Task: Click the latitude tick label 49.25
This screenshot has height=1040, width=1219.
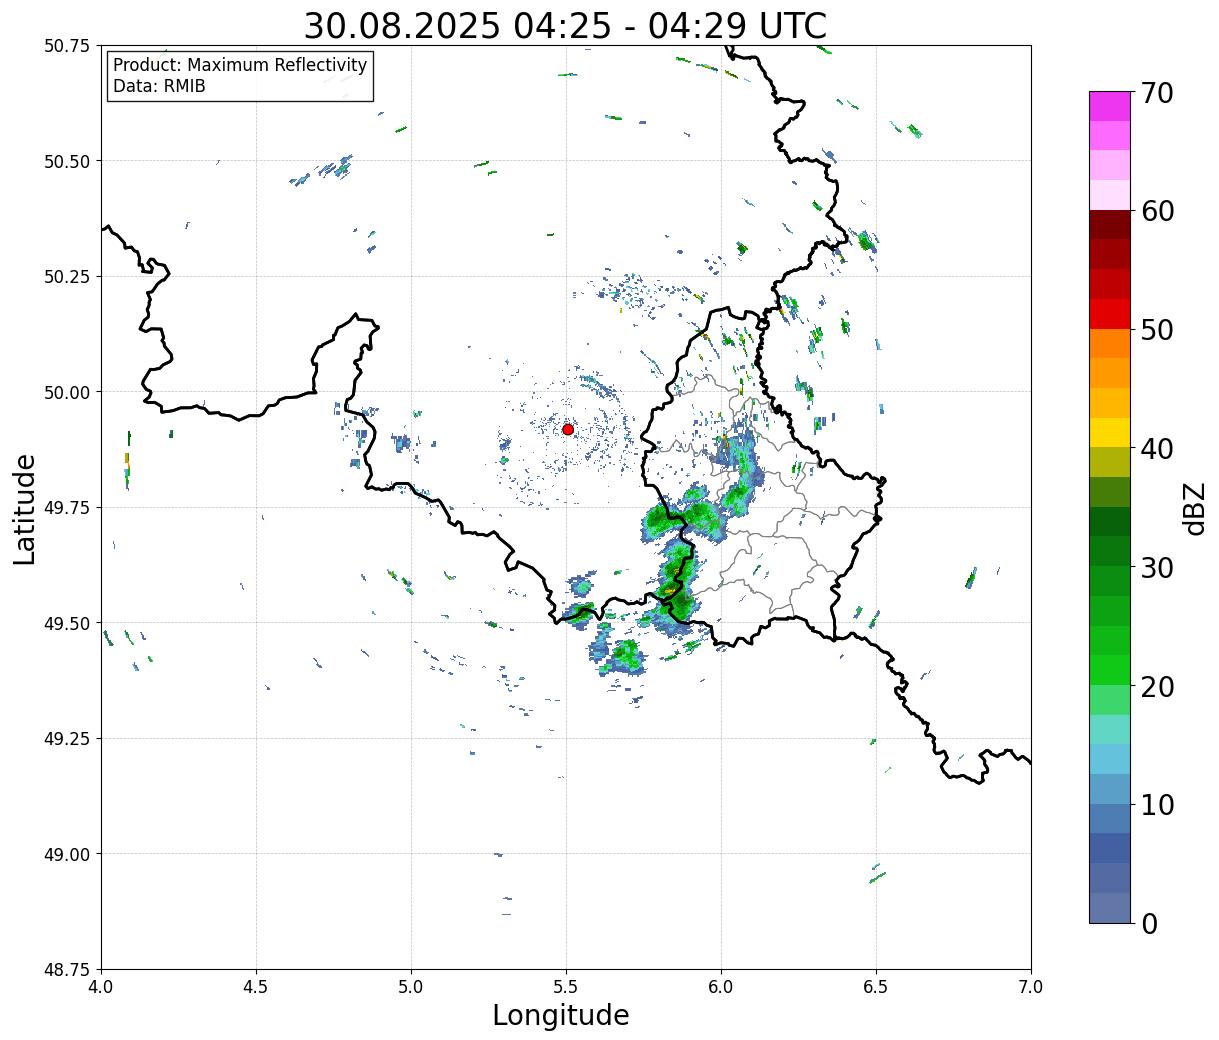Action: (x=67, y=738)
